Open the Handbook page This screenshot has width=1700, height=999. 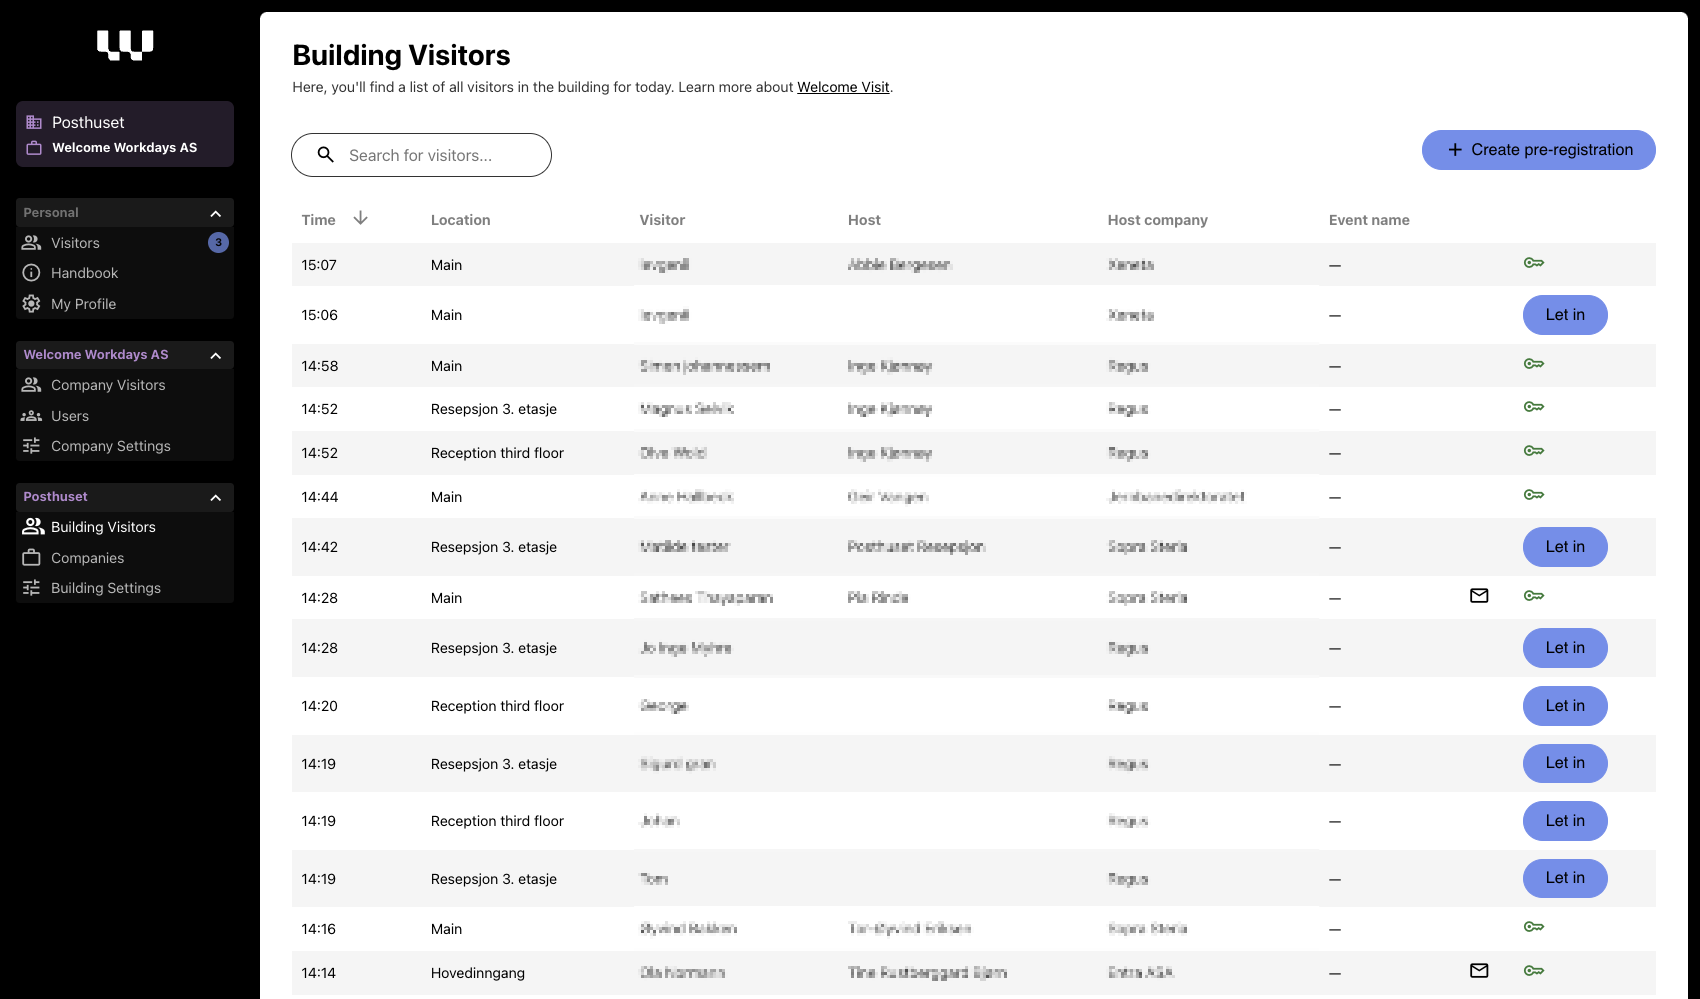[84, 273]
